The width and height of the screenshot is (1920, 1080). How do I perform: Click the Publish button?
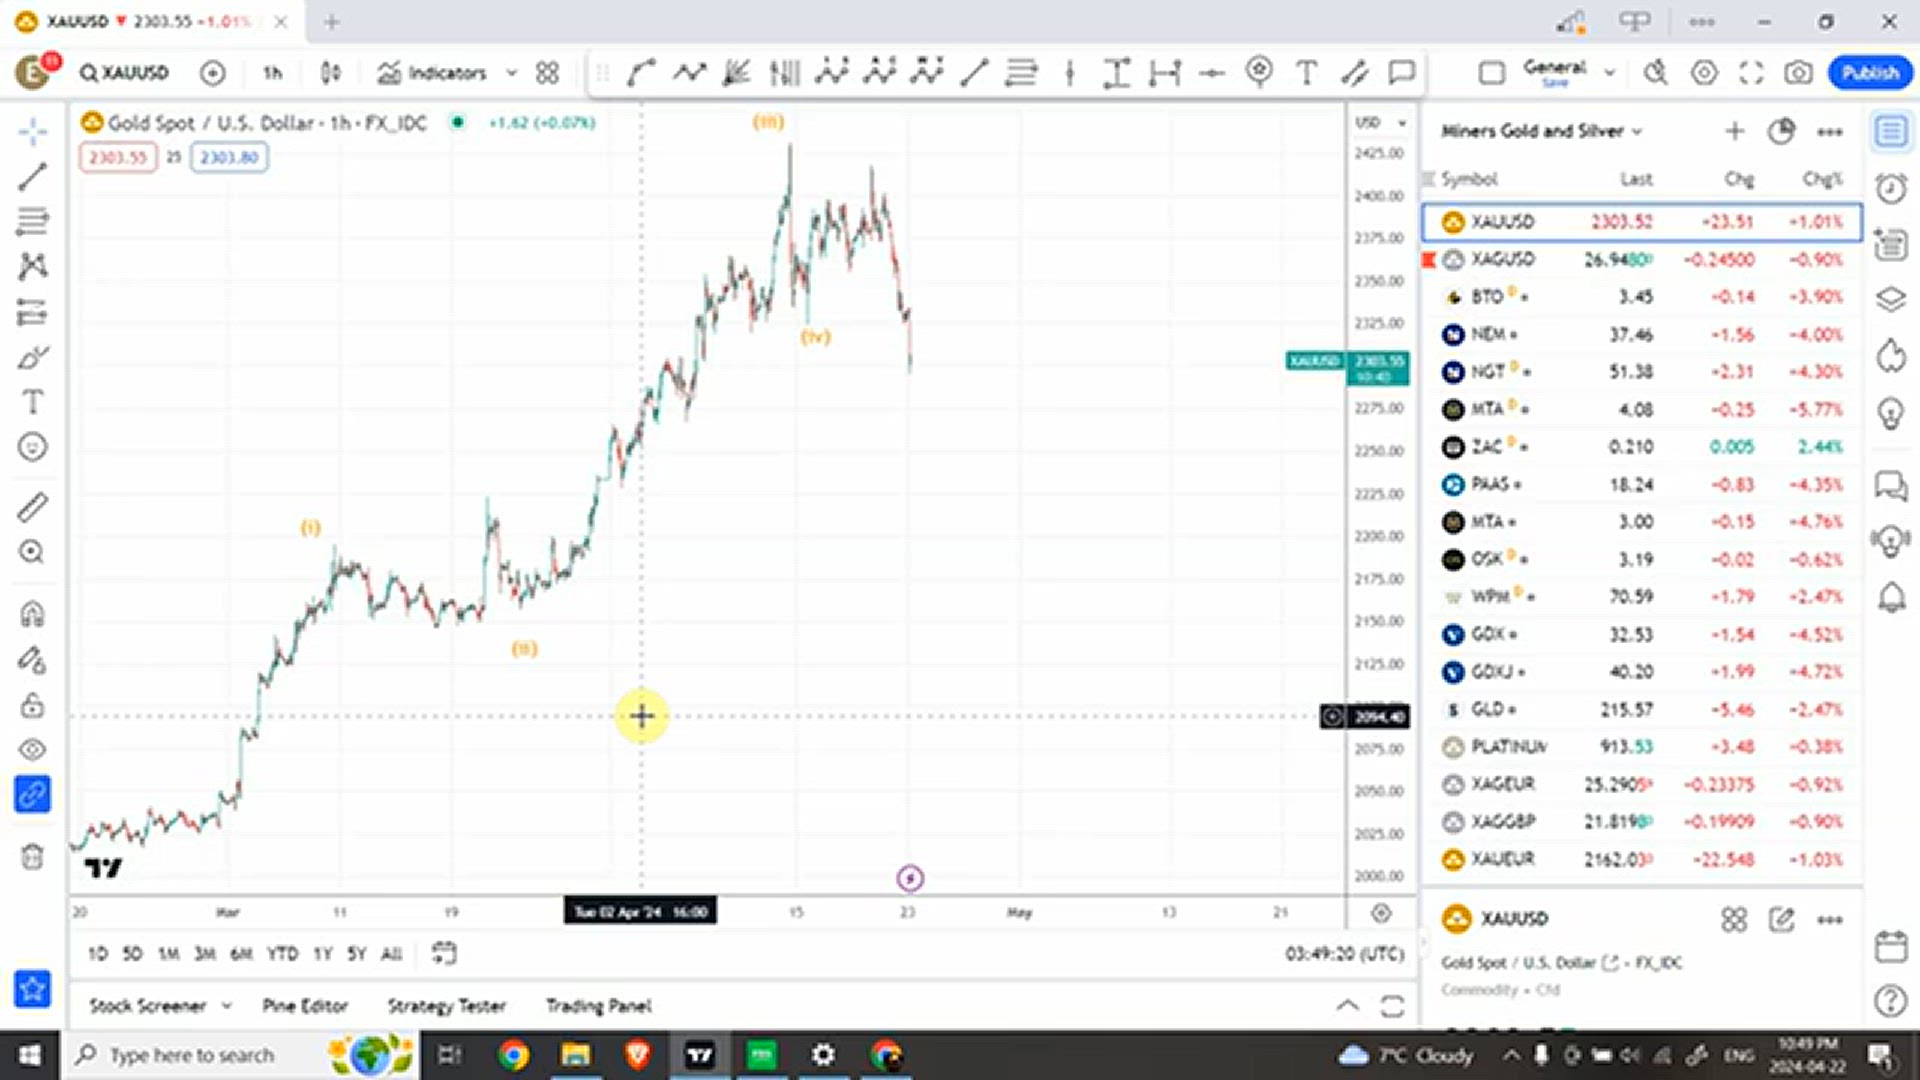(1869, 73)
